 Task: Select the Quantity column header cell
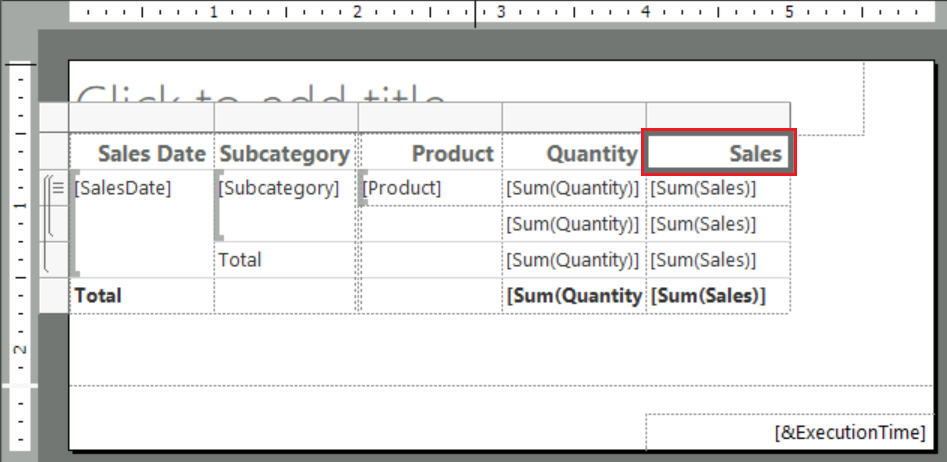574,154
